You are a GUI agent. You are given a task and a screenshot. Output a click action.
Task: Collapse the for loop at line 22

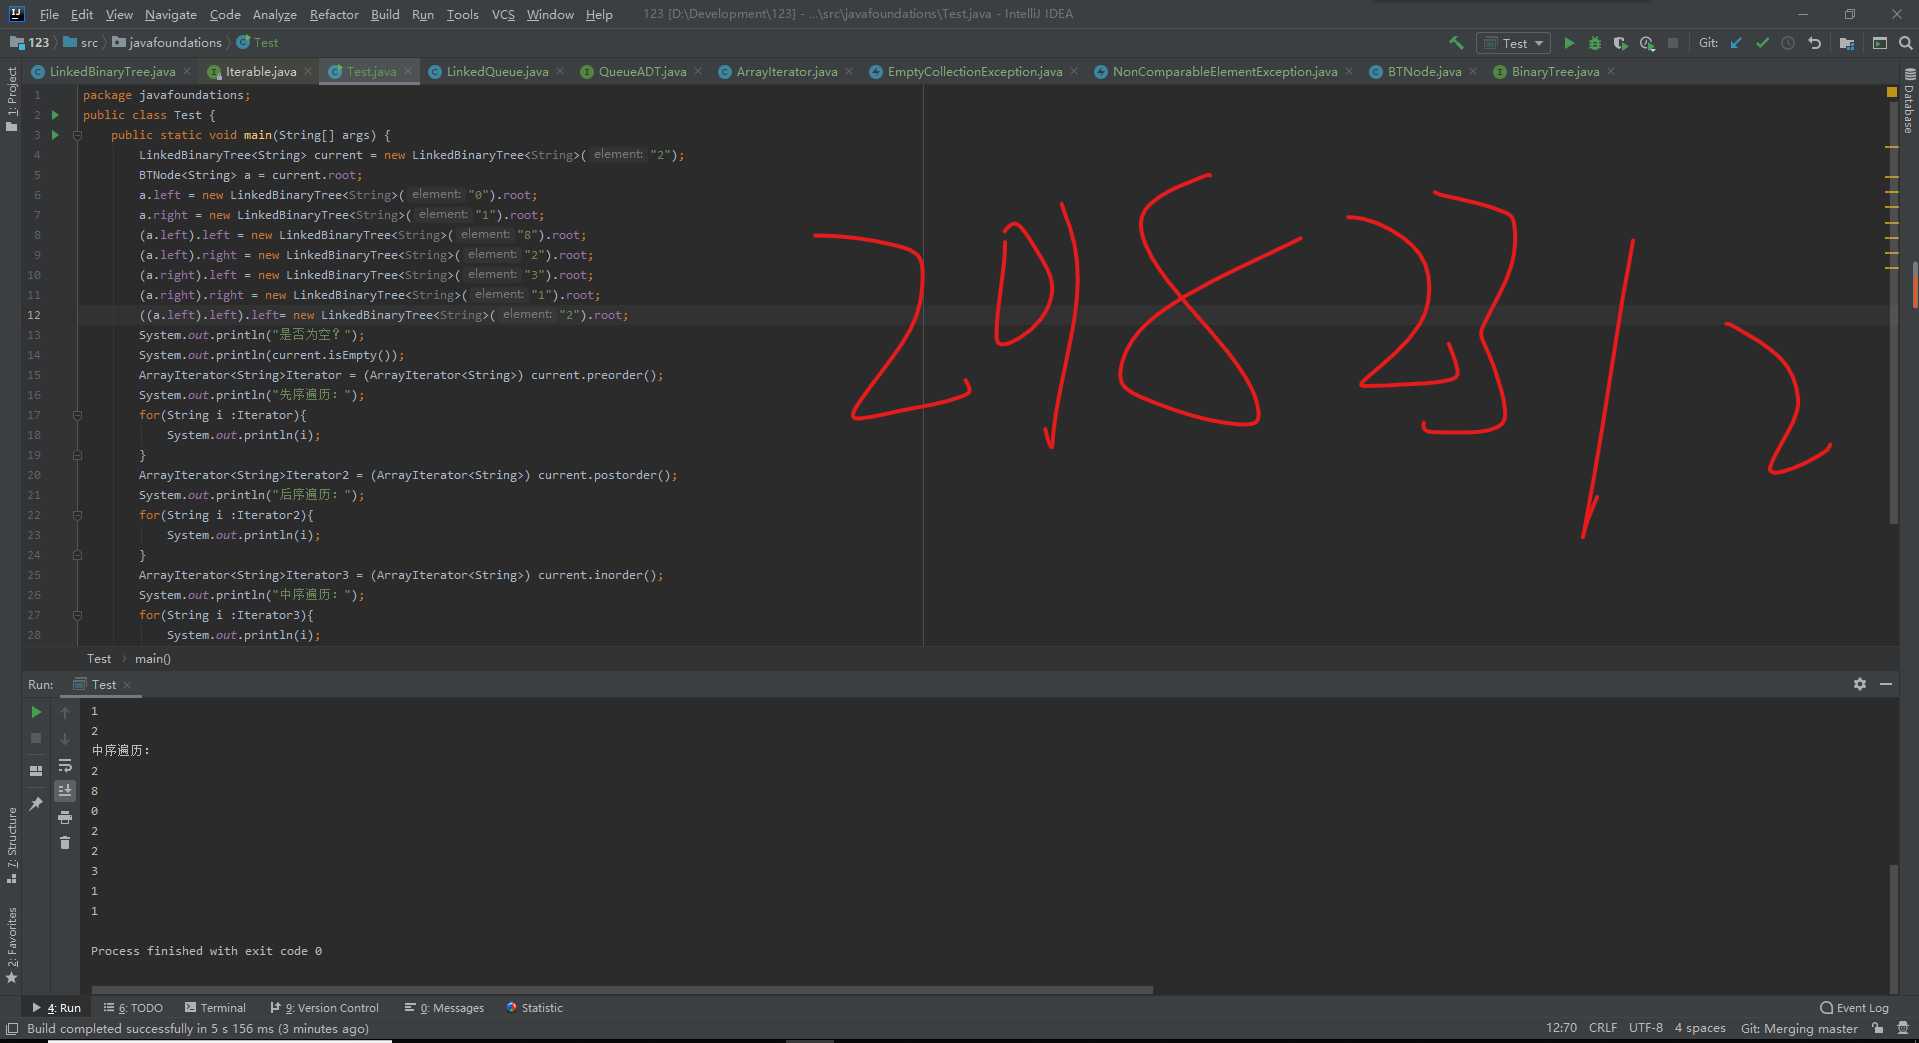point(77,515)
